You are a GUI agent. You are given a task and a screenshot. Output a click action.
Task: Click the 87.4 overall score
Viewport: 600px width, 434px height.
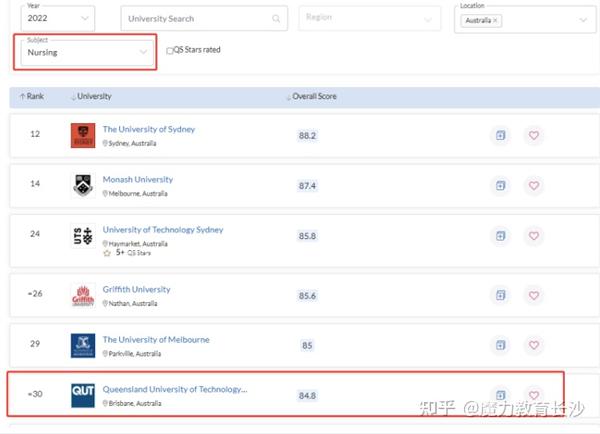307,186
